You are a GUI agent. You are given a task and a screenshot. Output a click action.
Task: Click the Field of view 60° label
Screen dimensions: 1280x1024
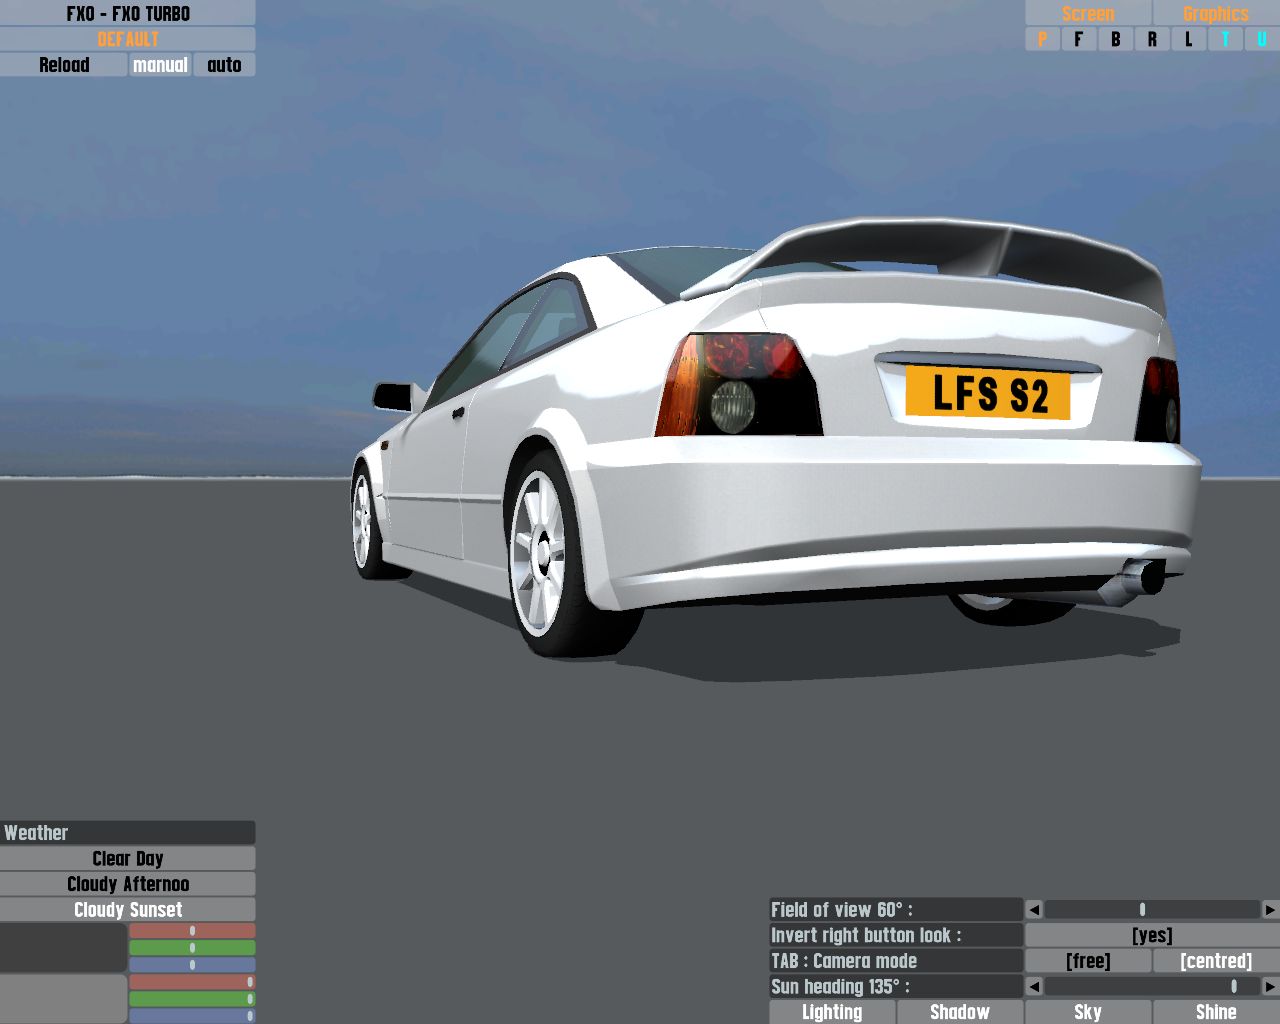pos(896,910)
